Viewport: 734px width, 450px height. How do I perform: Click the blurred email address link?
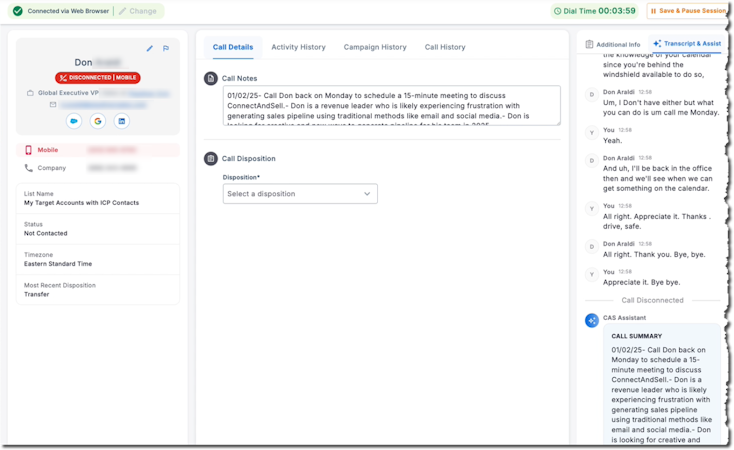coord(103,104)
